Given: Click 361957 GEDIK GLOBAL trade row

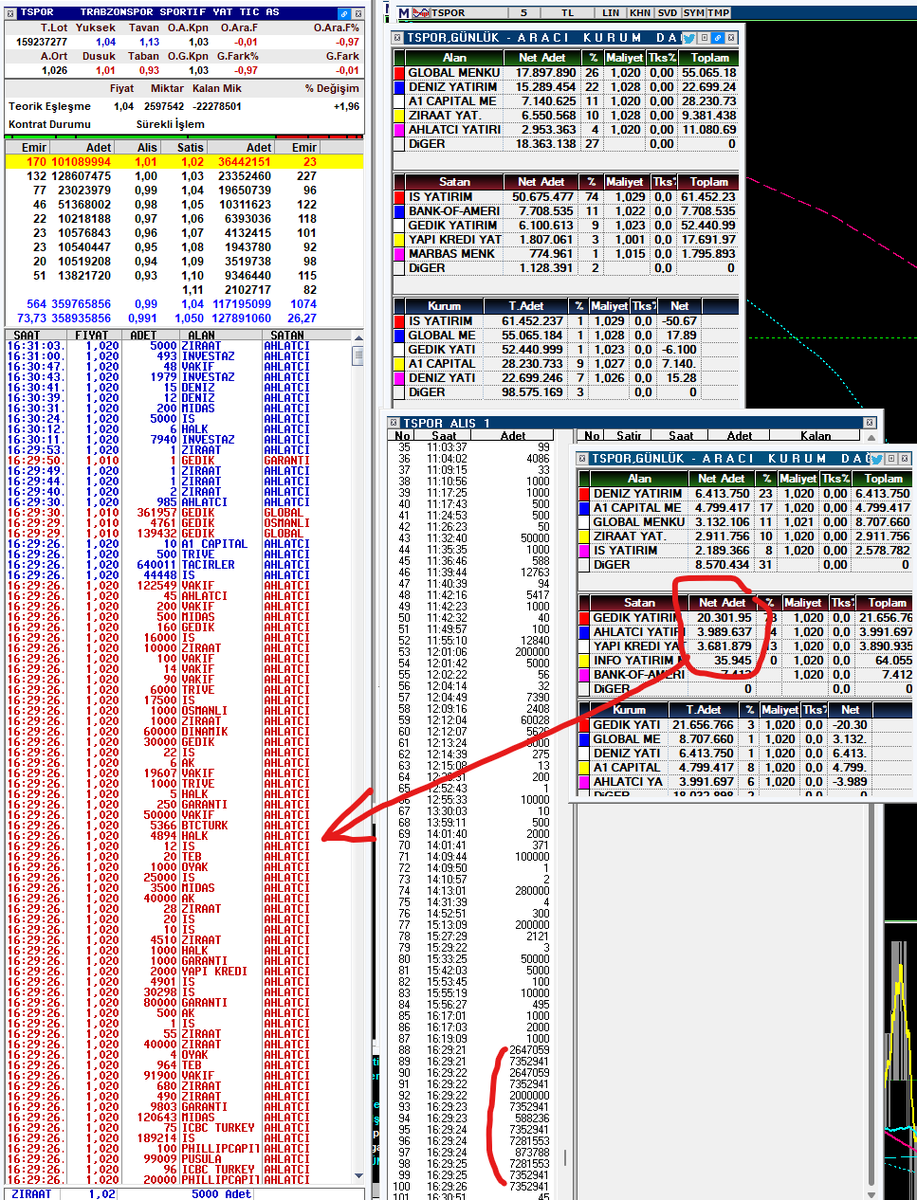Looking at the screenshot, I should click(x=177, y=512).
